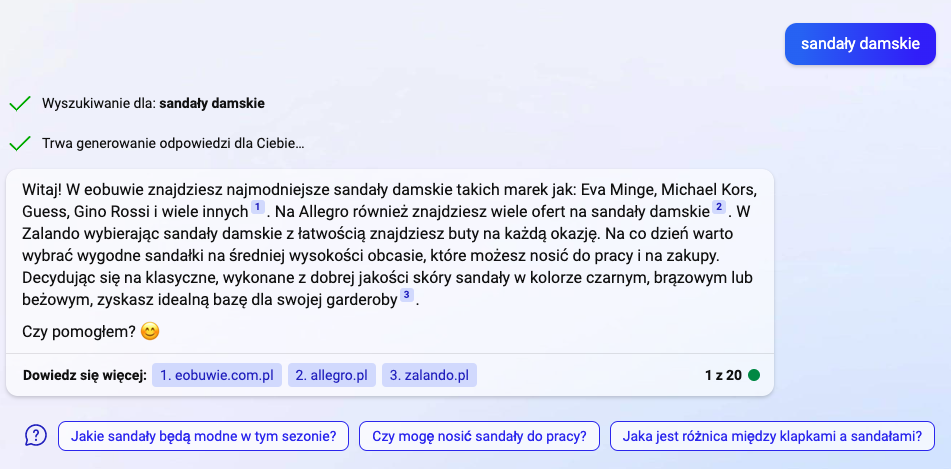Image resolution: width=951 pixels, height=469 pixels.
Task: Click the green checkmark beside Wyszukiwanie dla
Action: [x=19, y=103]
